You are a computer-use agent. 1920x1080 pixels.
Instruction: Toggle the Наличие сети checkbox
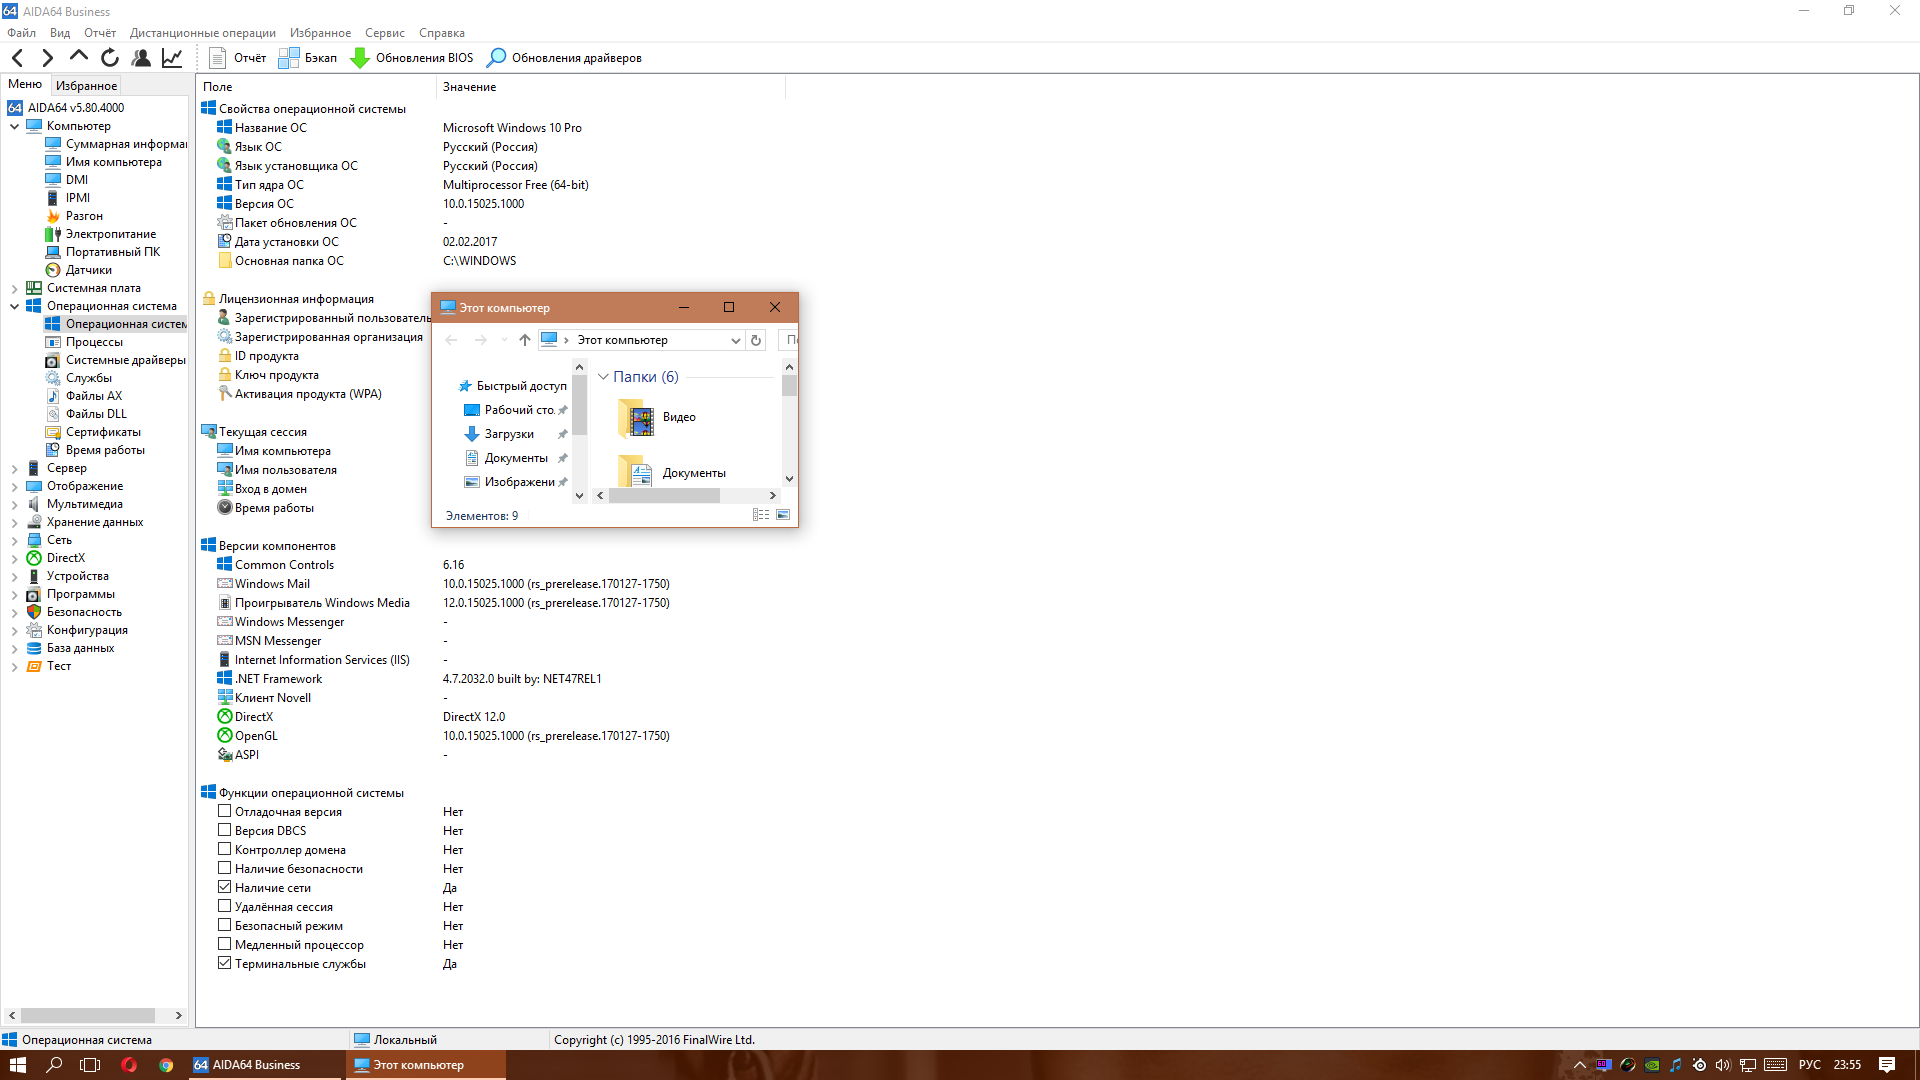coord(225,888)
